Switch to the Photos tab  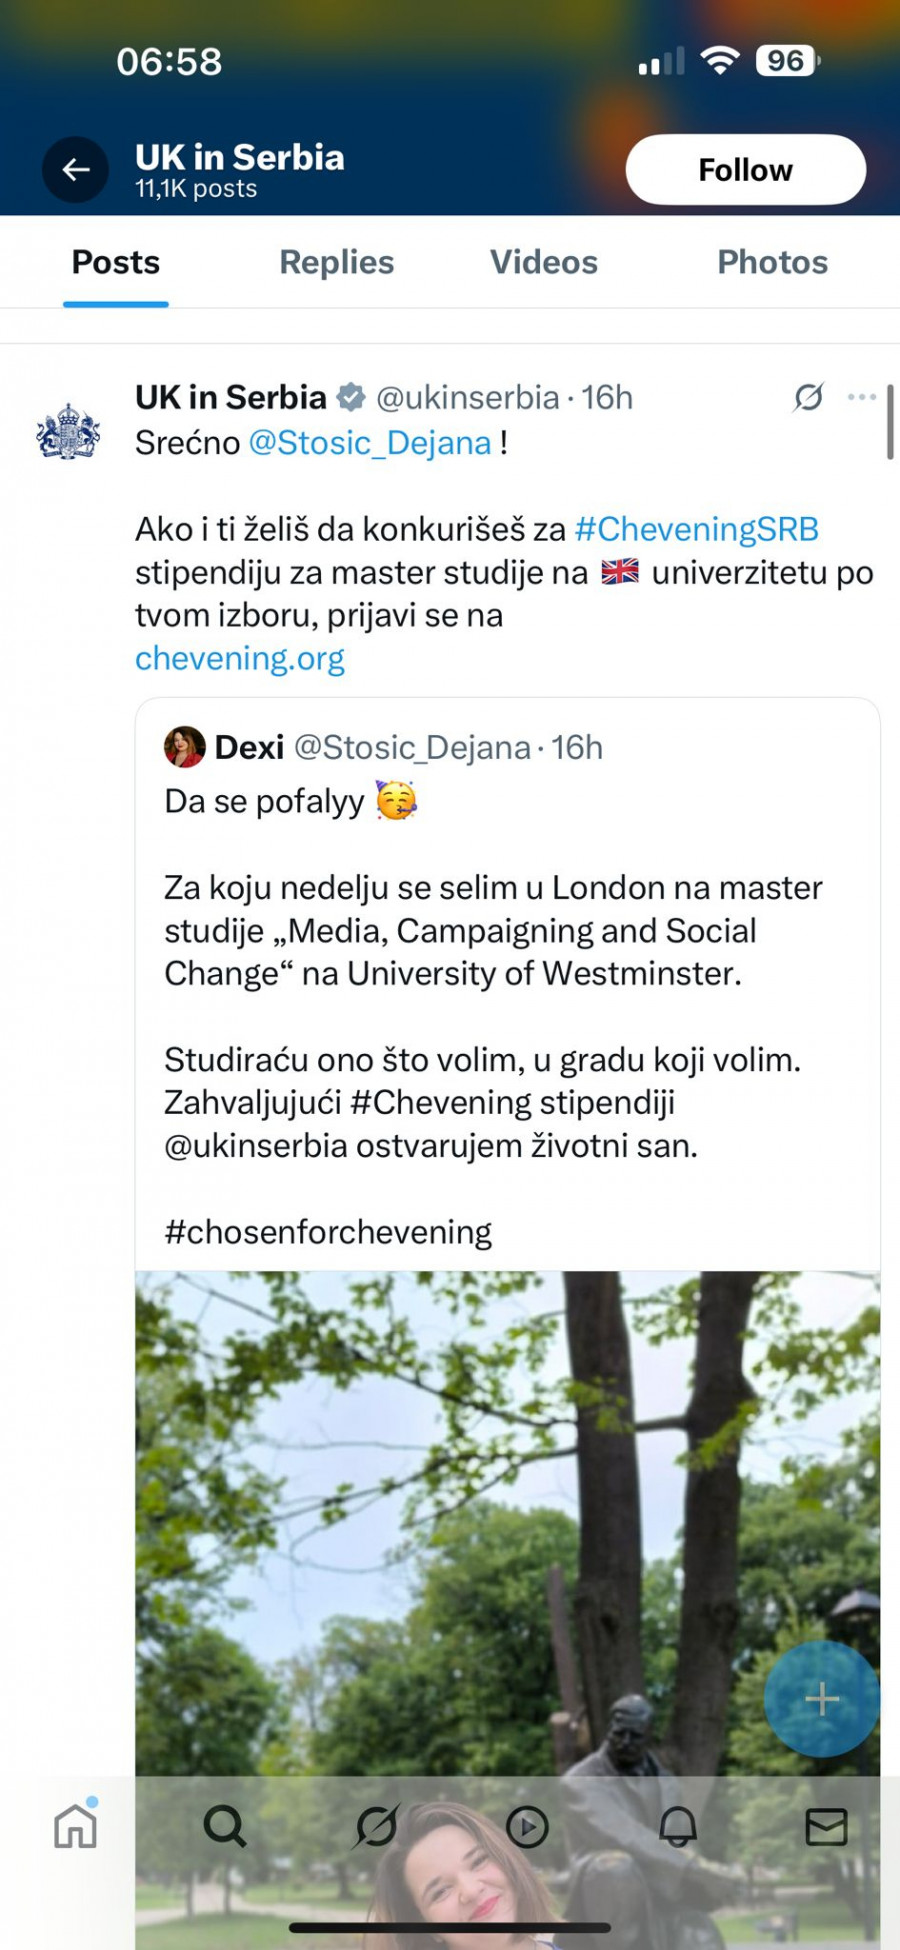pyautogui.click(x=772, y=262)
